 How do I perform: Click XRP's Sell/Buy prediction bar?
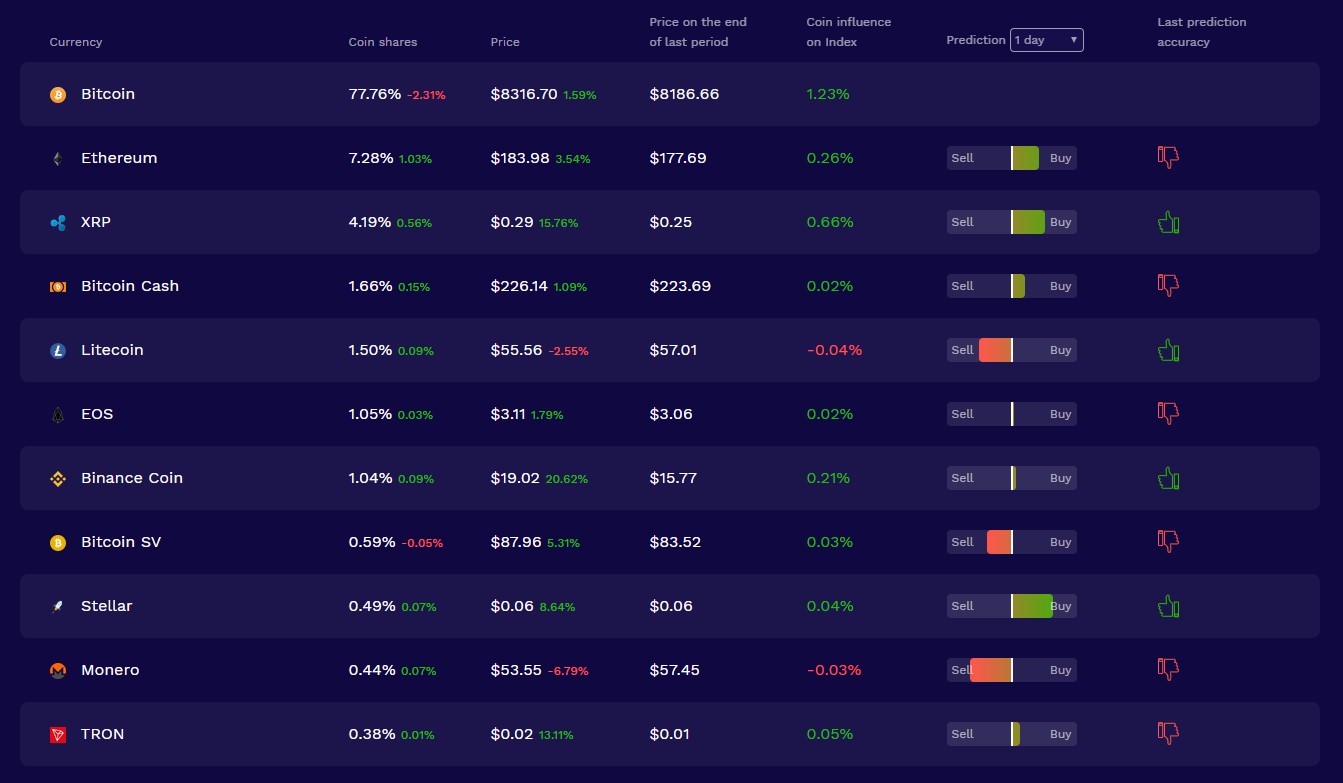1012,222
